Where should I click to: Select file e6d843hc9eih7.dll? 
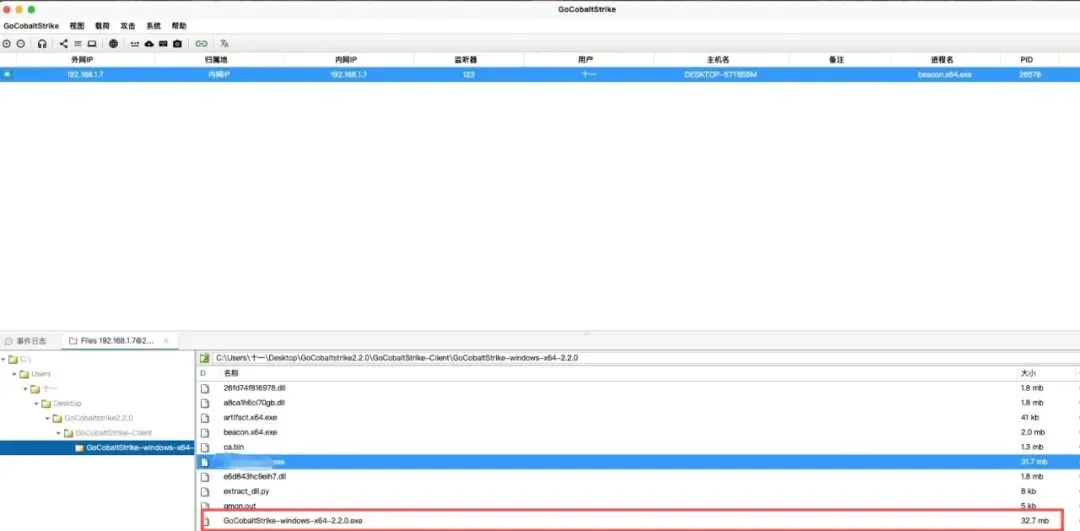[254, 477]
